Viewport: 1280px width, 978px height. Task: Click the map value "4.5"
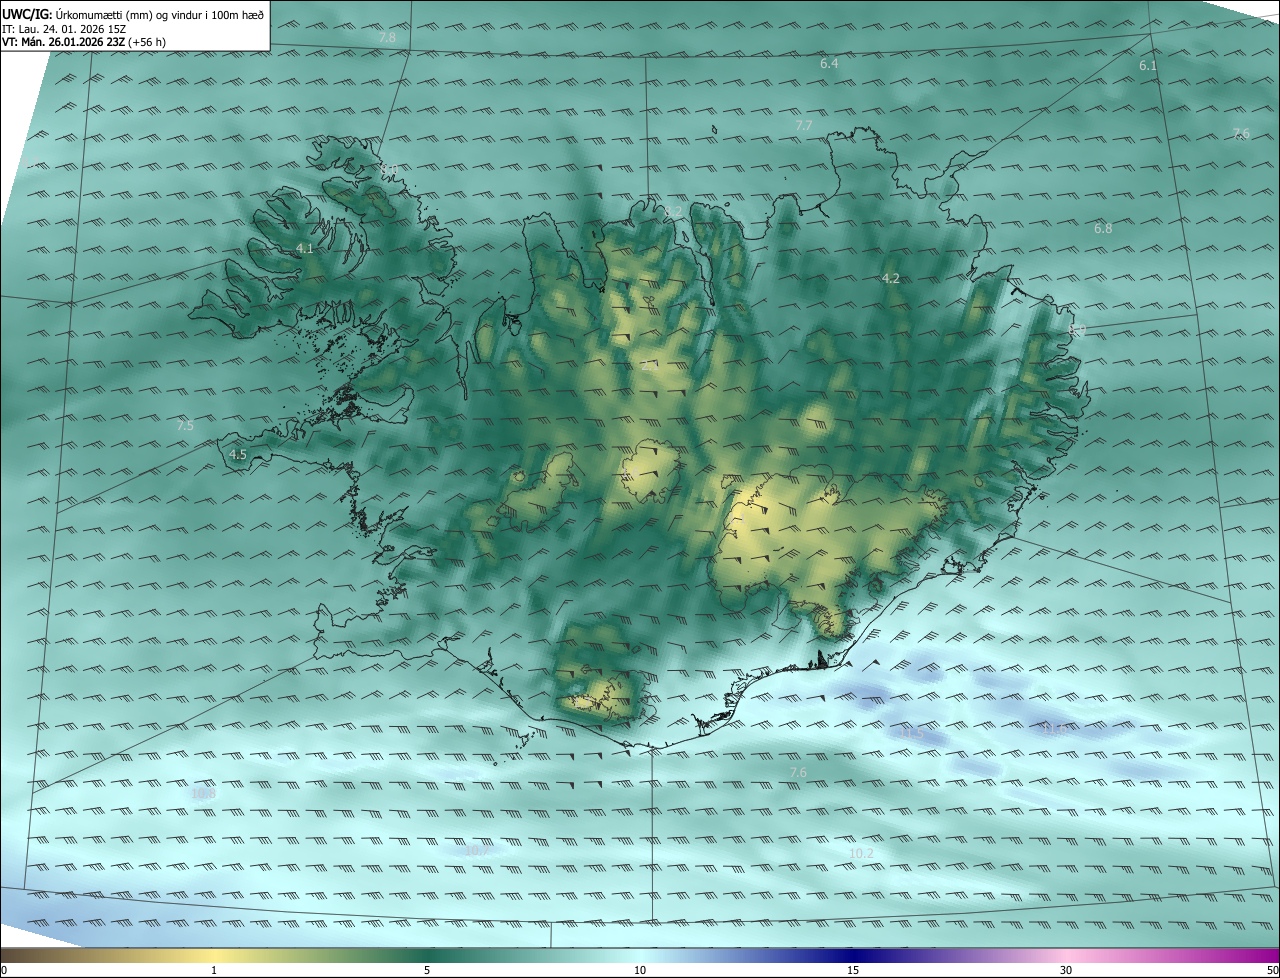coord(238,454)
